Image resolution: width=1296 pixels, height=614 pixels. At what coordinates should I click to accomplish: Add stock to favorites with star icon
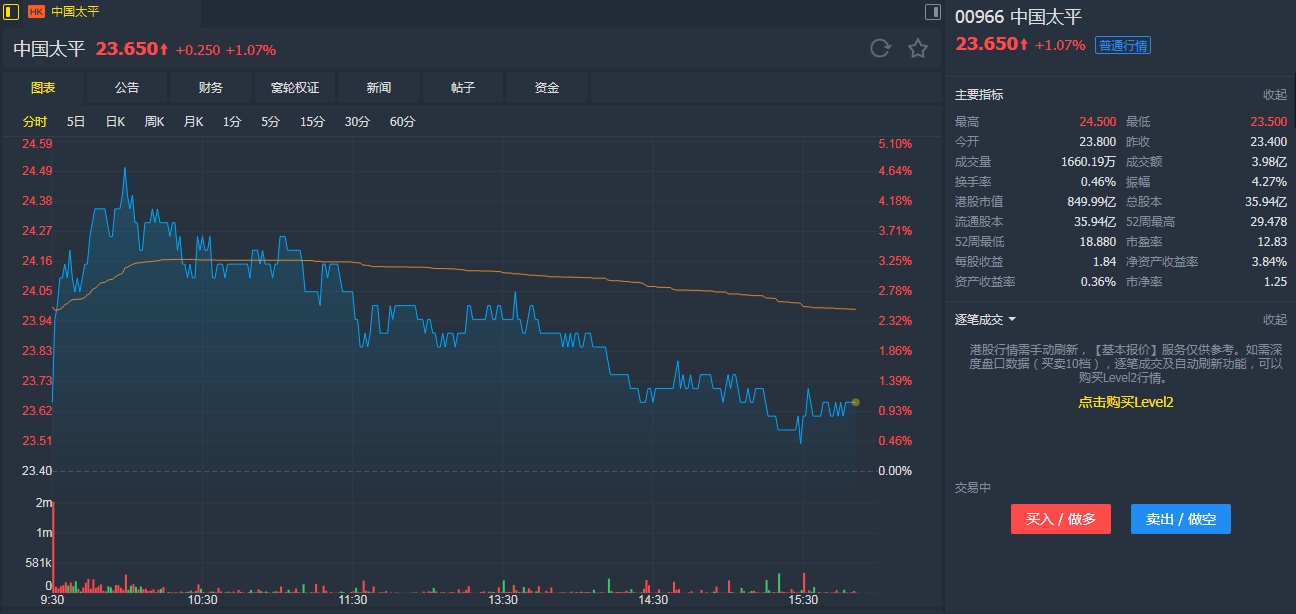918,48
